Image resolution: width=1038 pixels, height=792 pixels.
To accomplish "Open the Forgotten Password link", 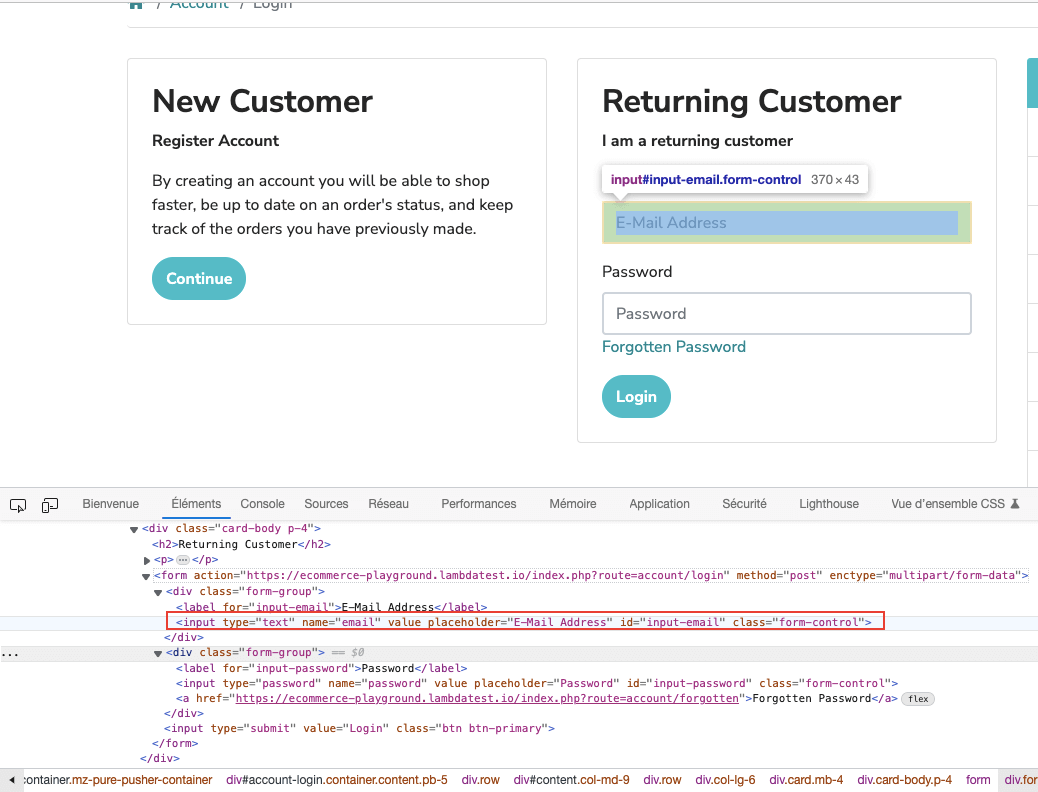I will click(x=673, y=347).
